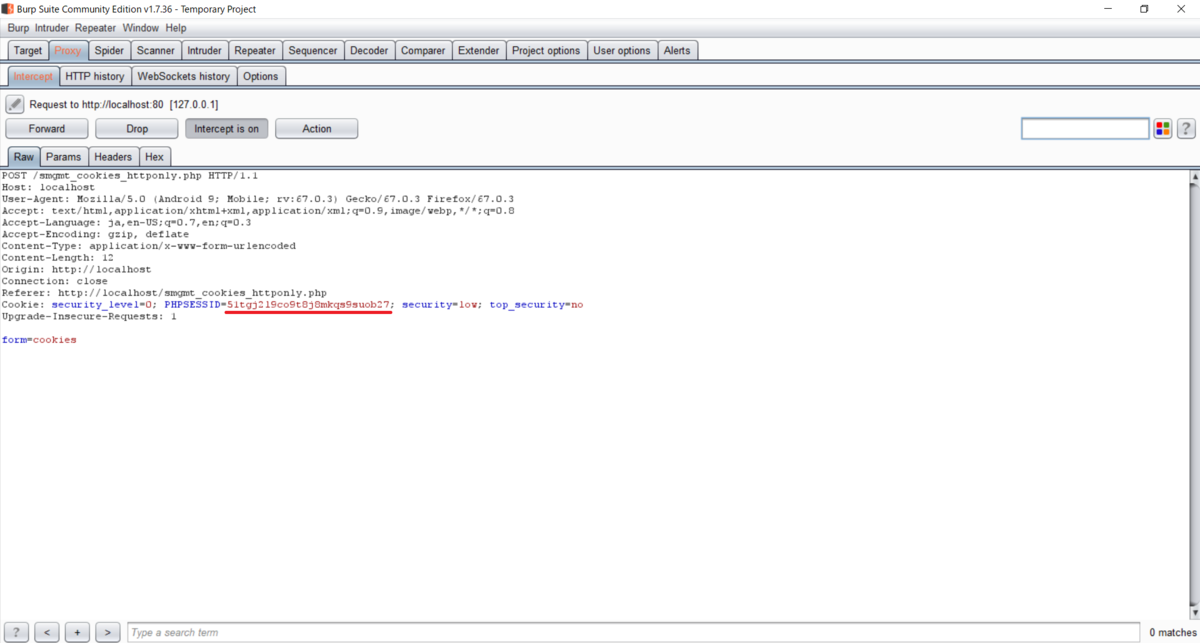The image size is (1200, 643).
Task: Click the 'Origin: http://localhost' line
Action: point(77,269)
